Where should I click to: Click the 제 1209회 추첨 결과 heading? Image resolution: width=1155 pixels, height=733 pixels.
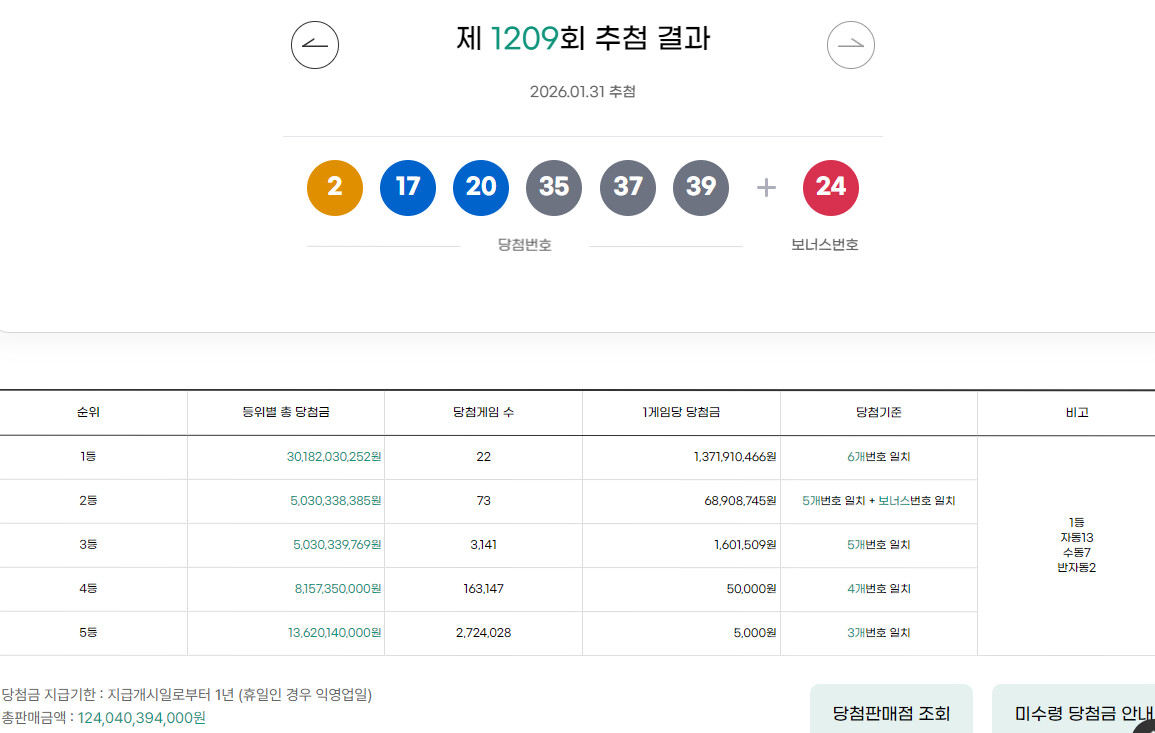point(583,38)
